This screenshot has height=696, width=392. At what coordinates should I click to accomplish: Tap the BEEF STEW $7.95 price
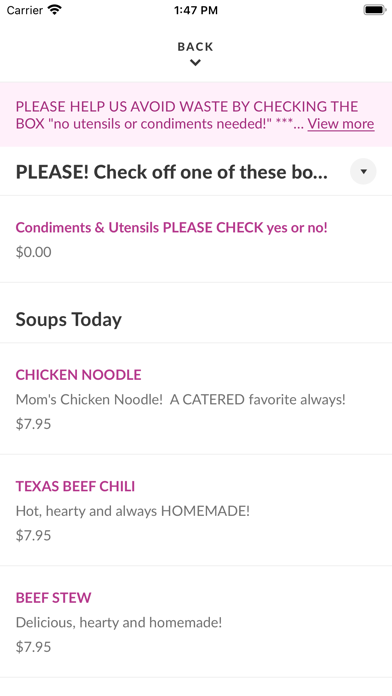point(34,647)
